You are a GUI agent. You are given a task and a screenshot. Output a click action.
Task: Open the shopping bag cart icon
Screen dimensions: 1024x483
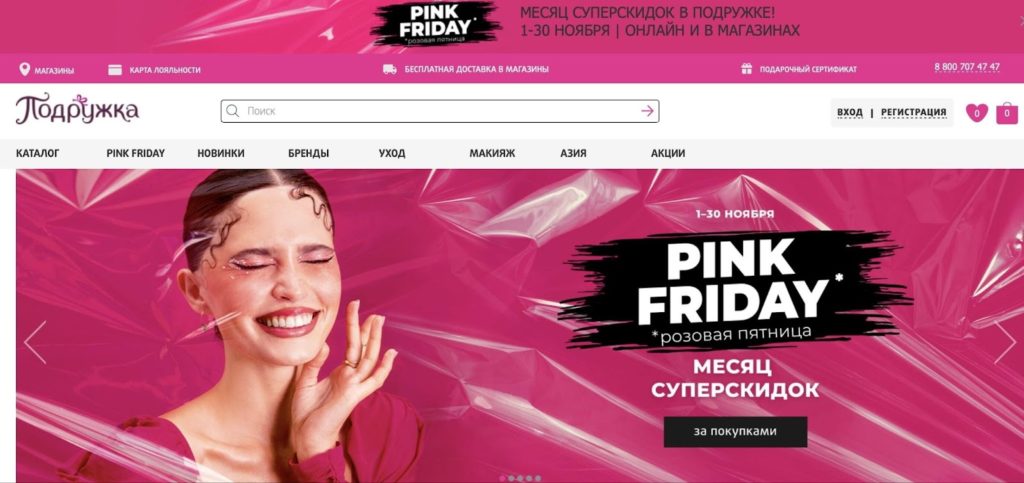point(1006,113)
